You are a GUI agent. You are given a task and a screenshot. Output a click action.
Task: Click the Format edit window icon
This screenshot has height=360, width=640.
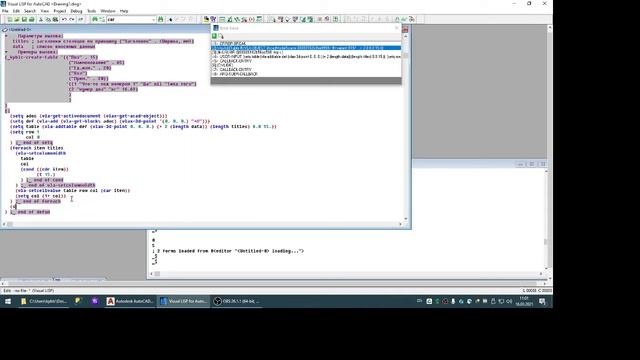coord(302,19)
